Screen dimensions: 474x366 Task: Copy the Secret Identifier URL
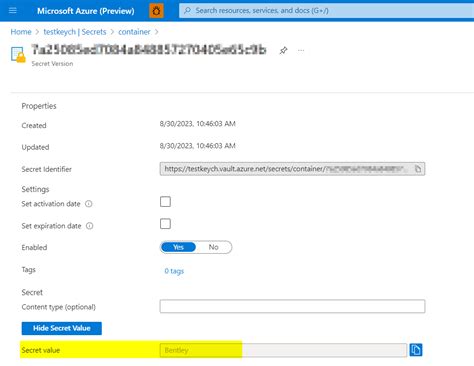tap(418, 169)
